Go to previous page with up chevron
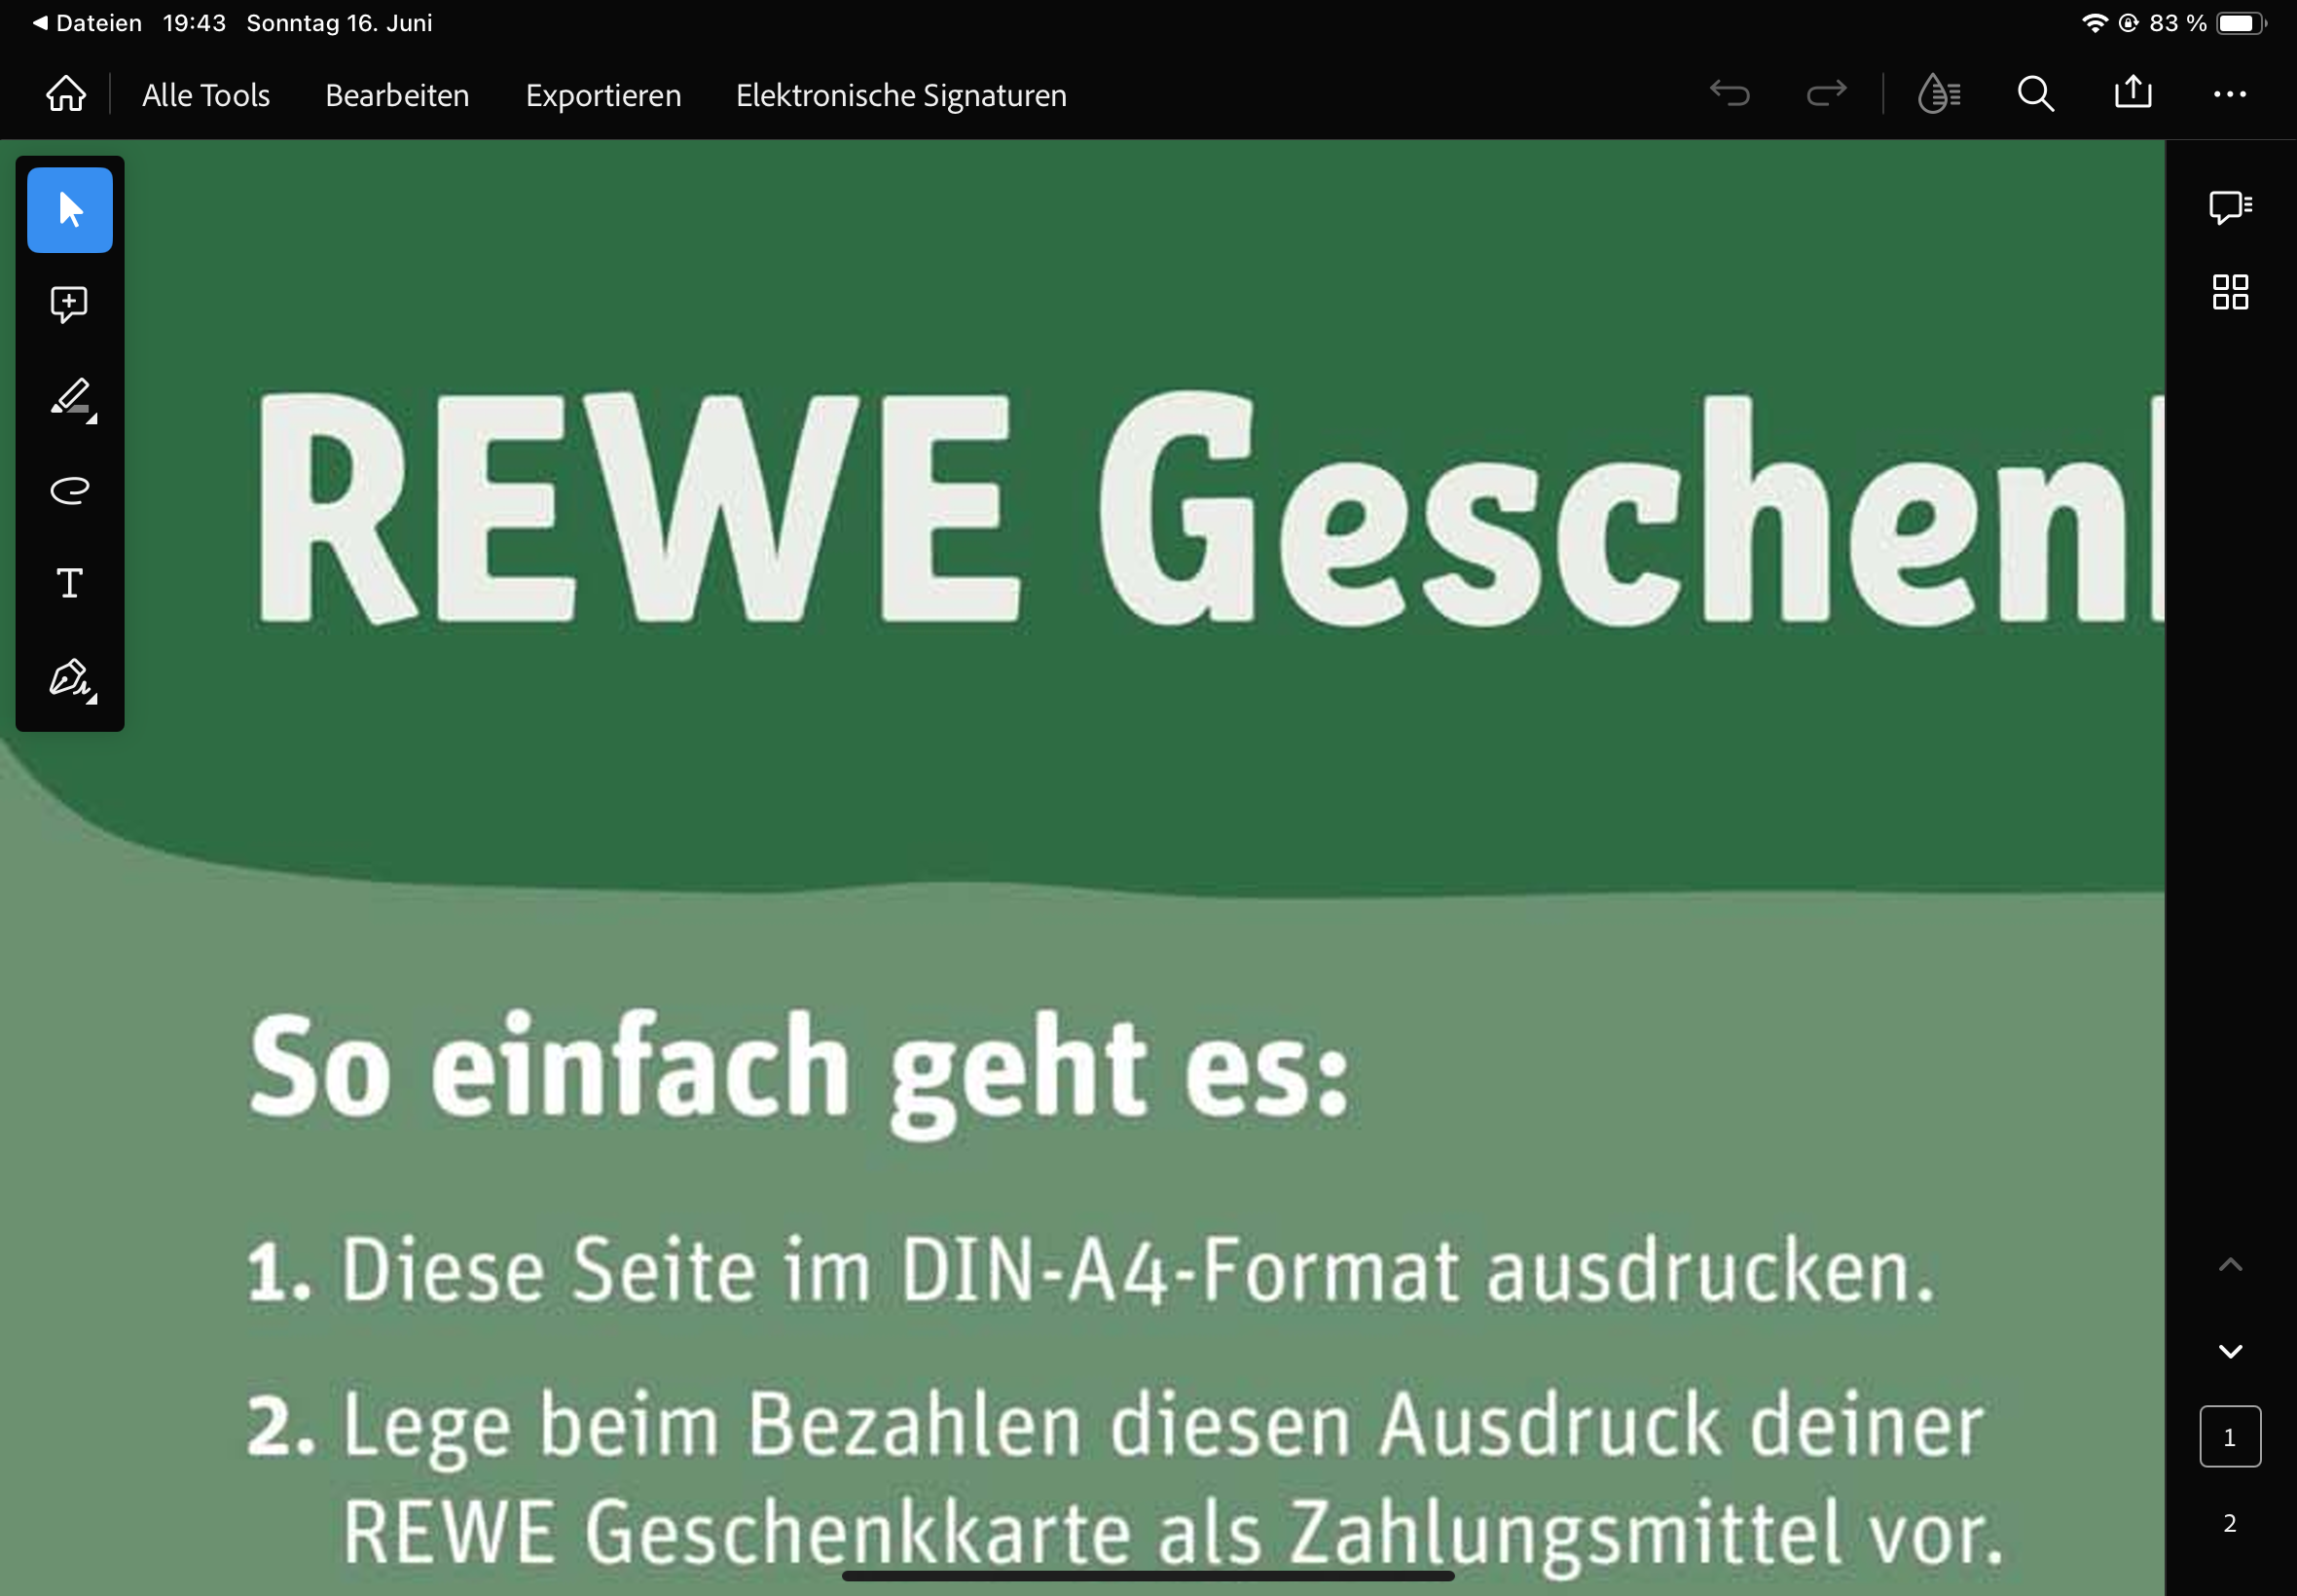Viewport: 2297px width, 1596px height. [2230, 1265]
